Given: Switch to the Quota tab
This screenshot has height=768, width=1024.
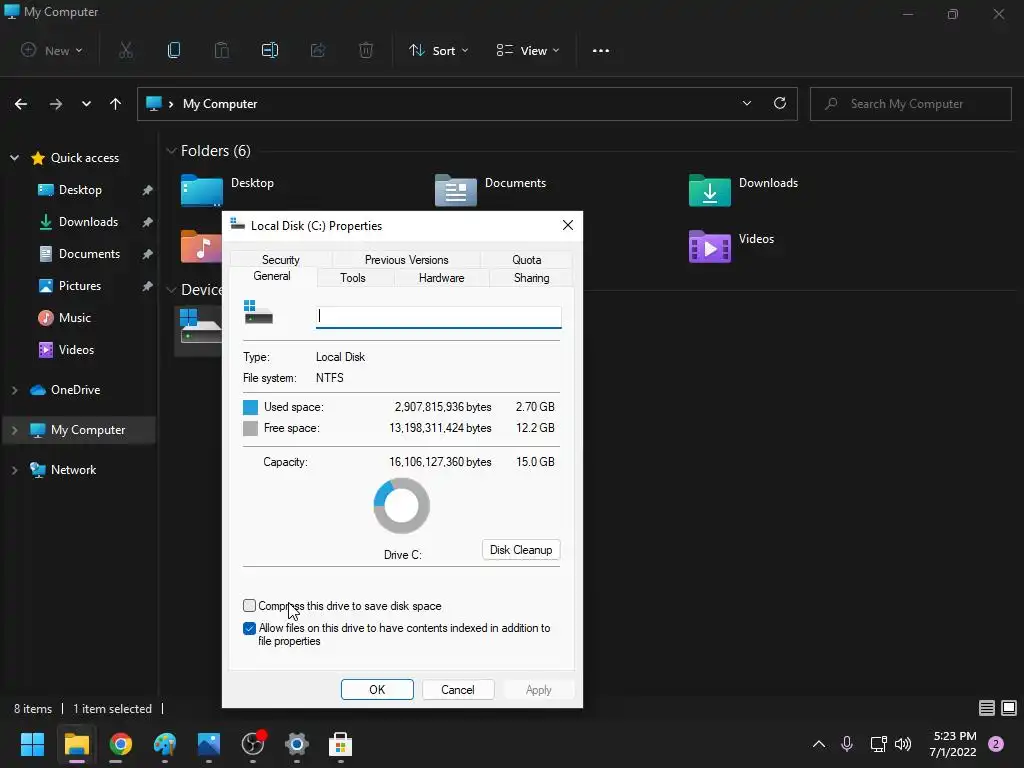Looking at the screenshot, I should pyautogui.click(x=526, y=259).
